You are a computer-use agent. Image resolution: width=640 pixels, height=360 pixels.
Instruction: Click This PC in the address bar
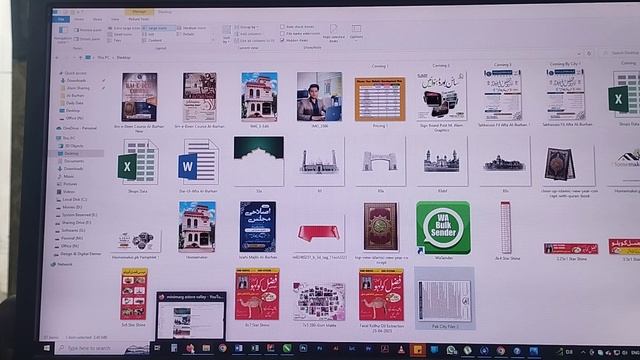(103, 58)
